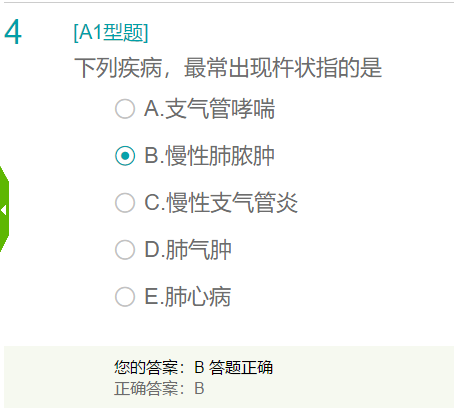Click the 答题正确 status text
Screen dimensions: 454x413
241,367
